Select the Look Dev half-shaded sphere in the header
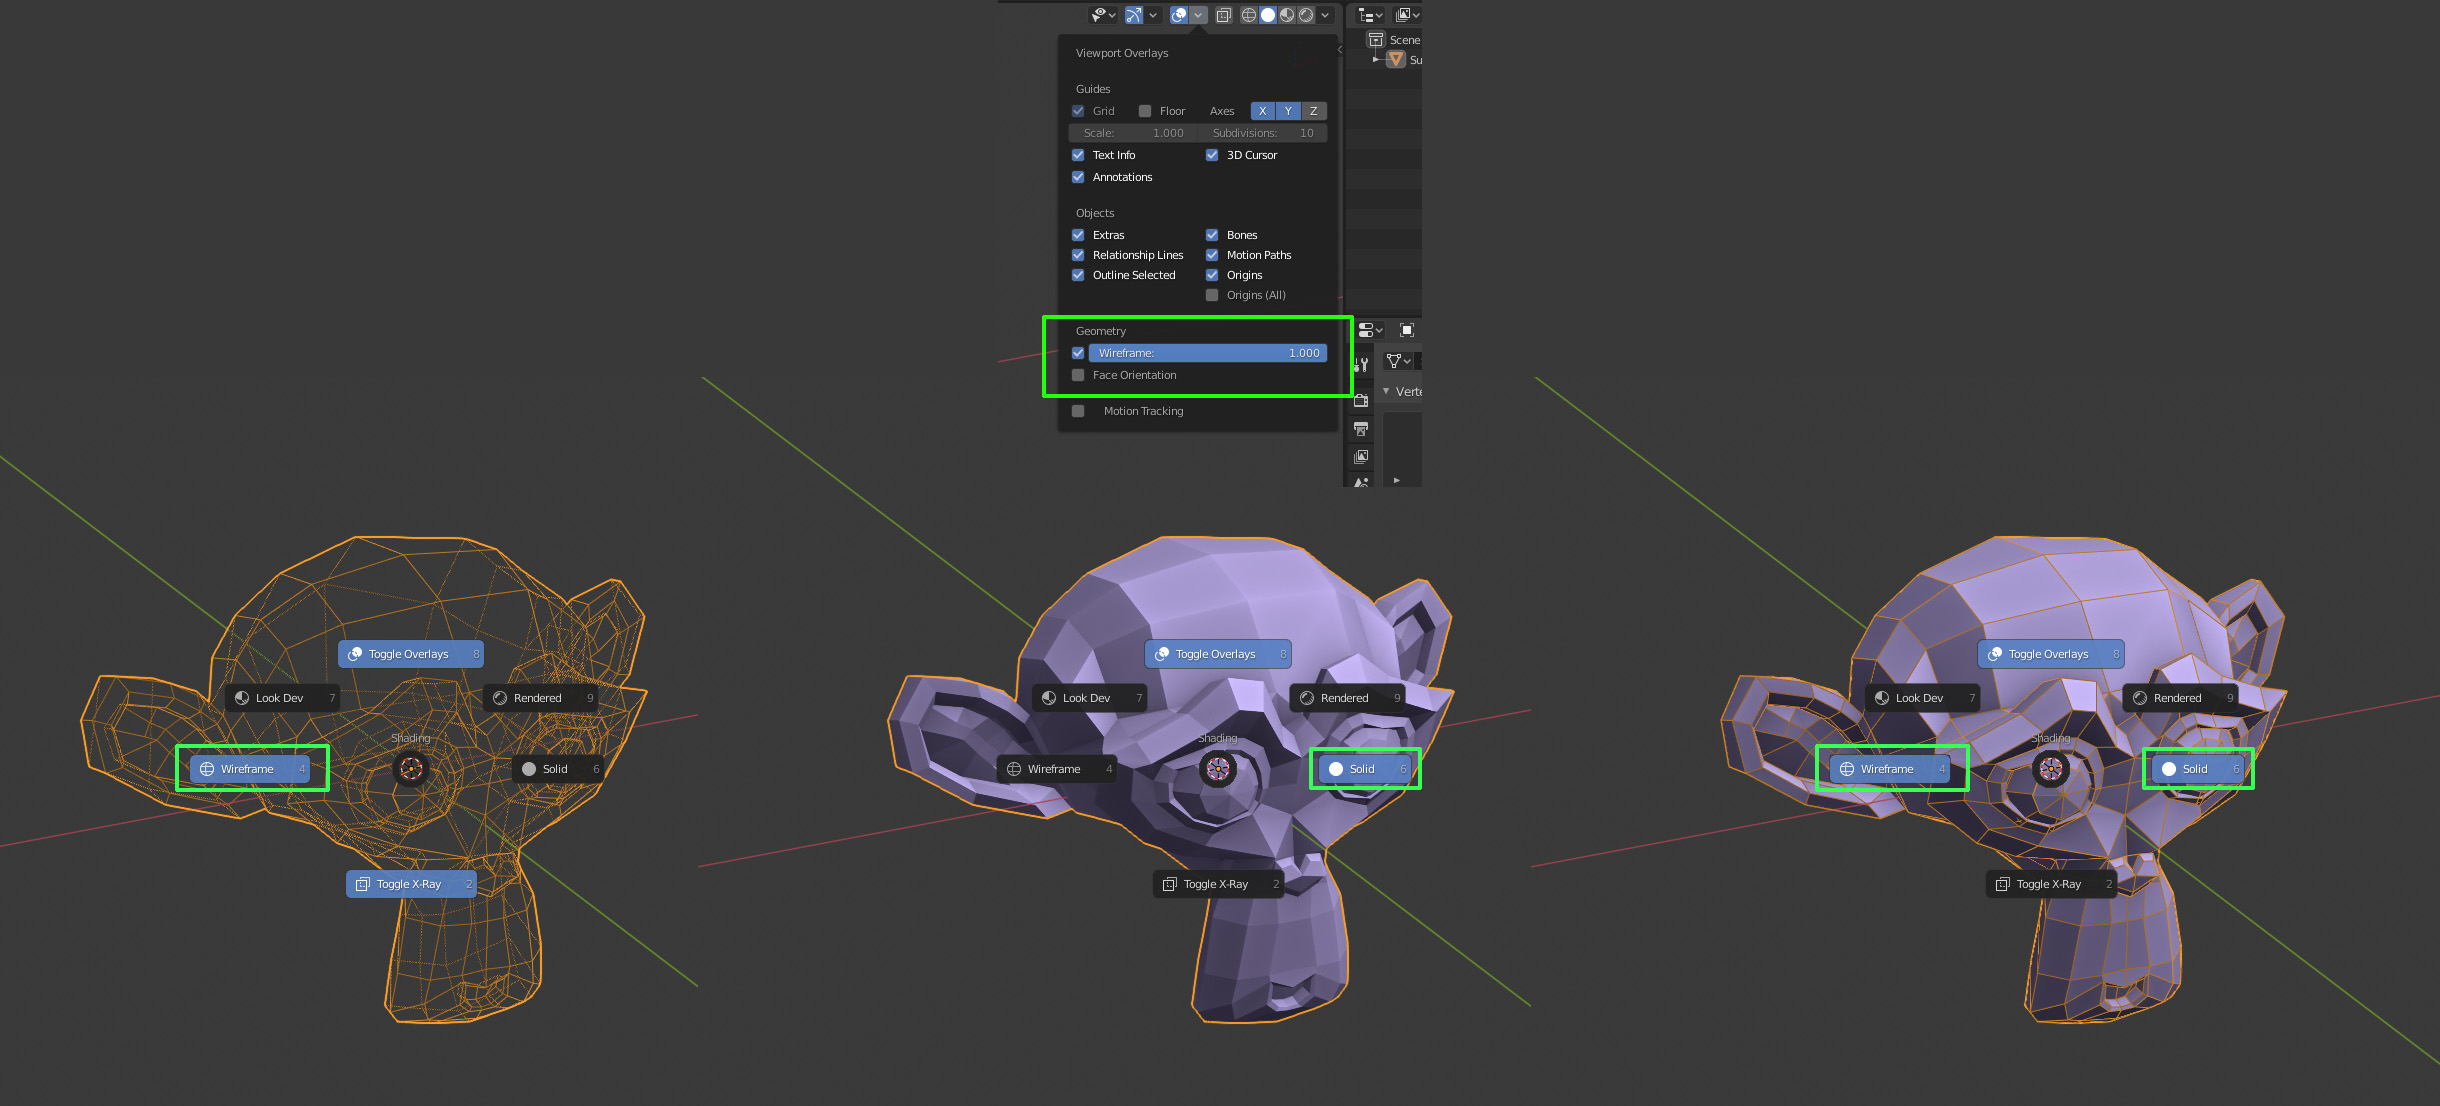This screenshot has width=2440, height=1106. 1287,15
